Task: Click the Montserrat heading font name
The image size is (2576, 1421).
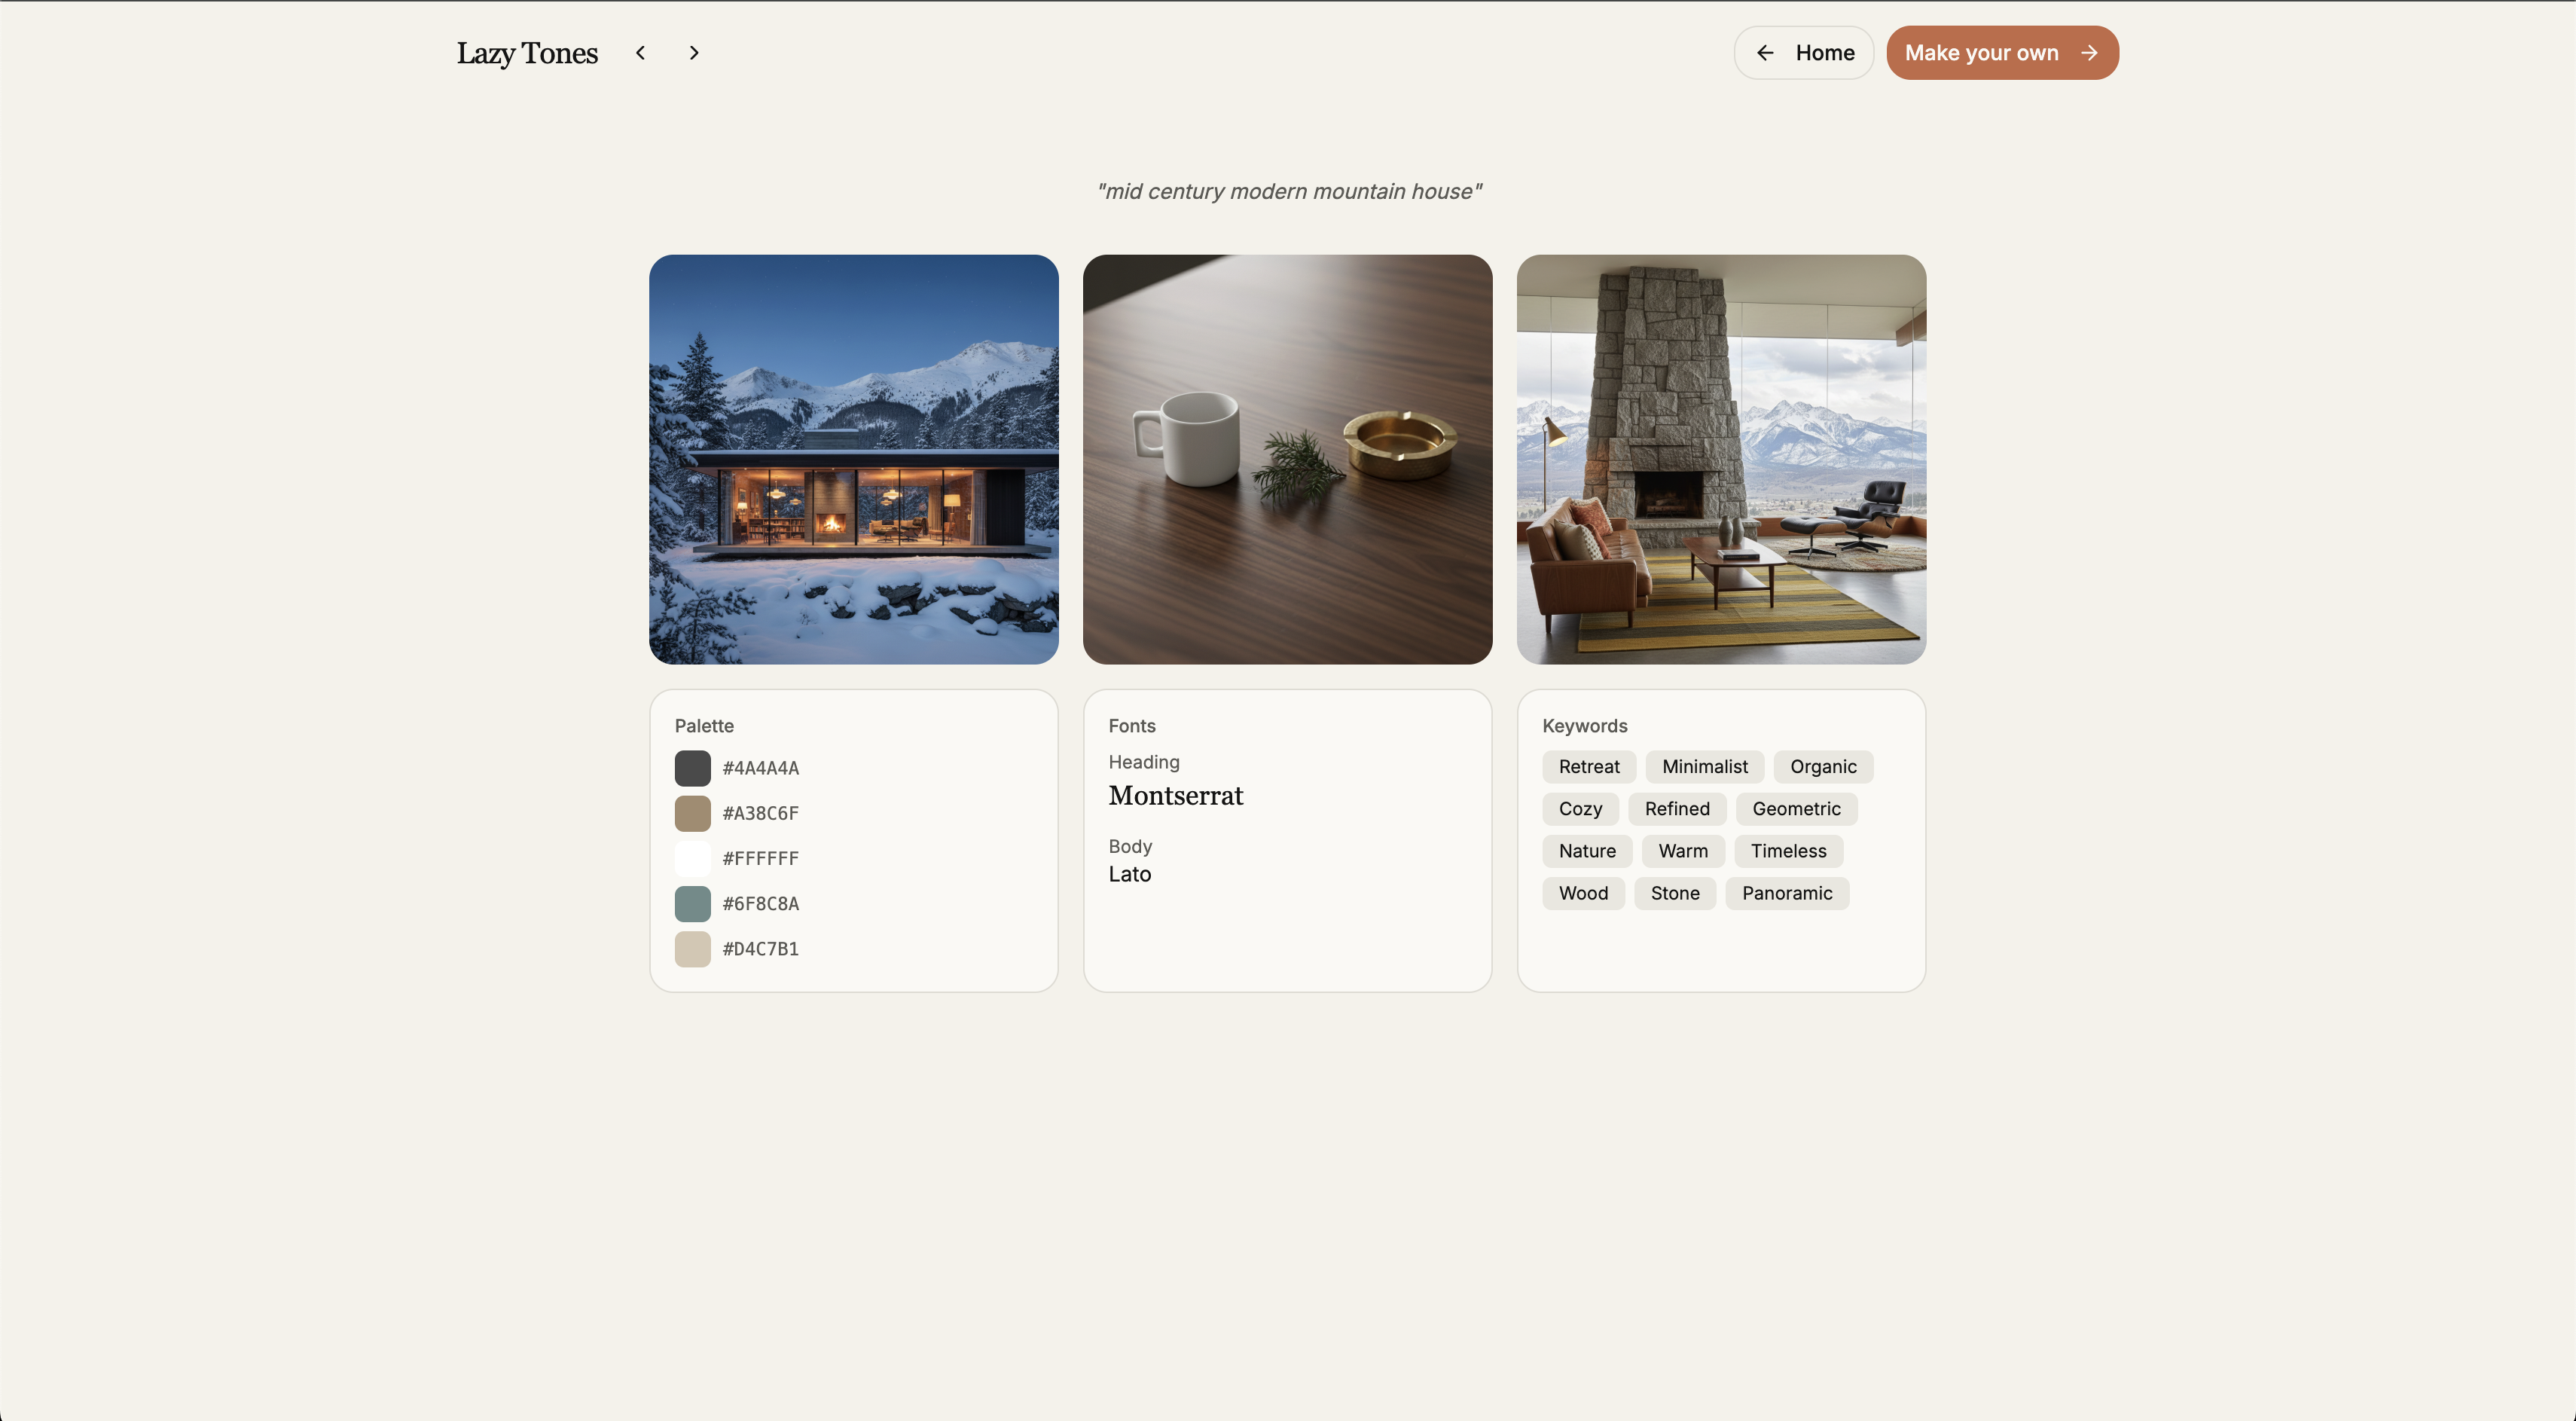Action: click(1175, 796)
